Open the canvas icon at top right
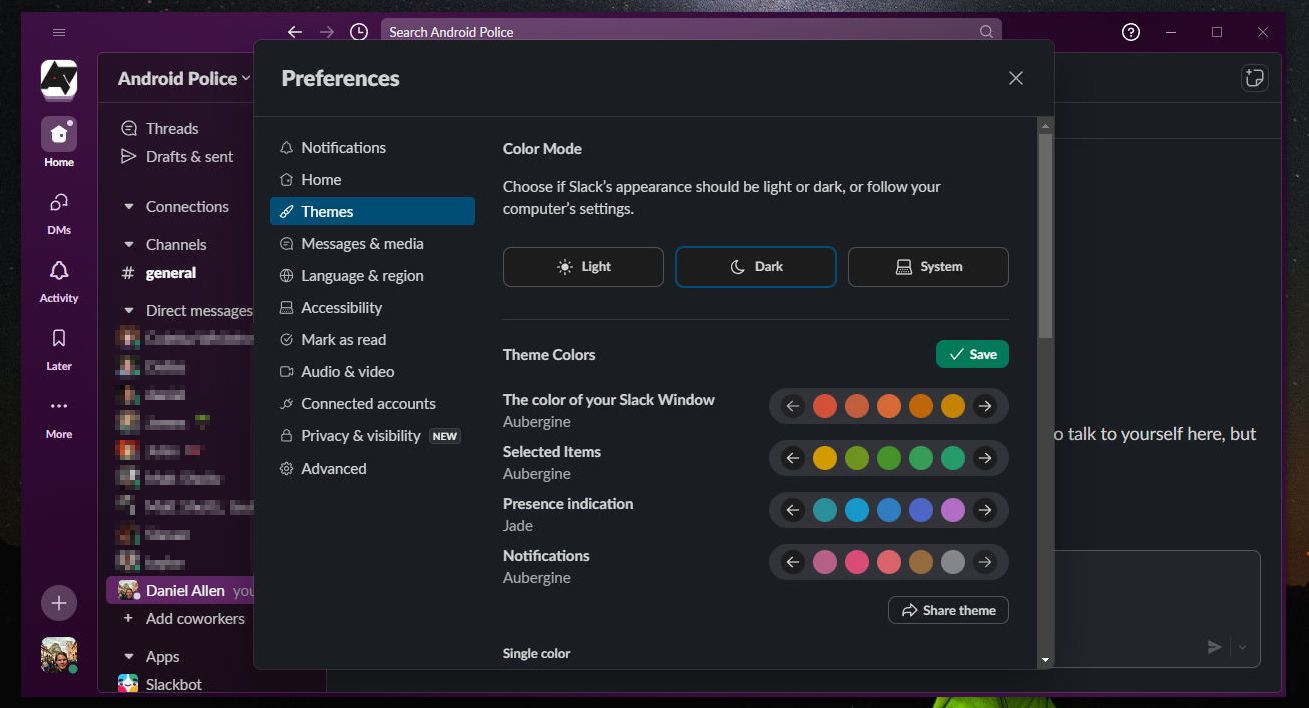Viewport: 1309px width, 708px height. pos(1254,78)
